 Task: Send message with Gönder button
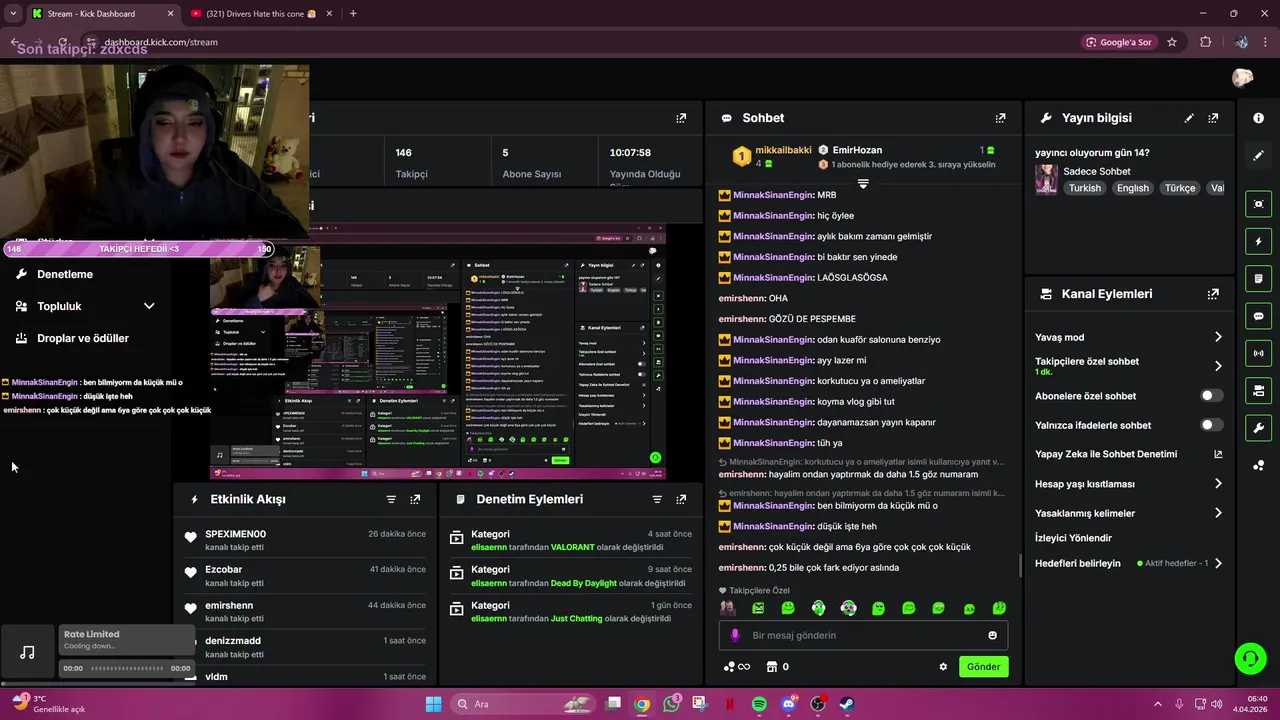pyautogui.click(x=983, y=667)
